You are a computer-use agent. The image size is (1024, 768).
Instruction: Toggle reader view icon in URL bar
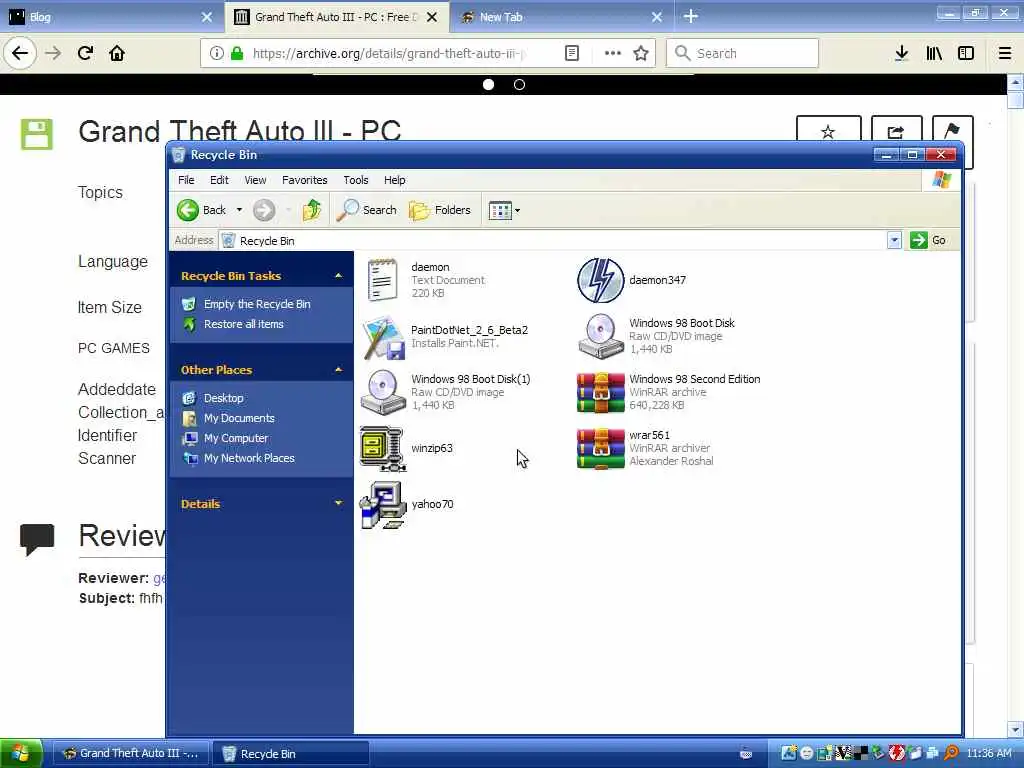pos(571,54)
